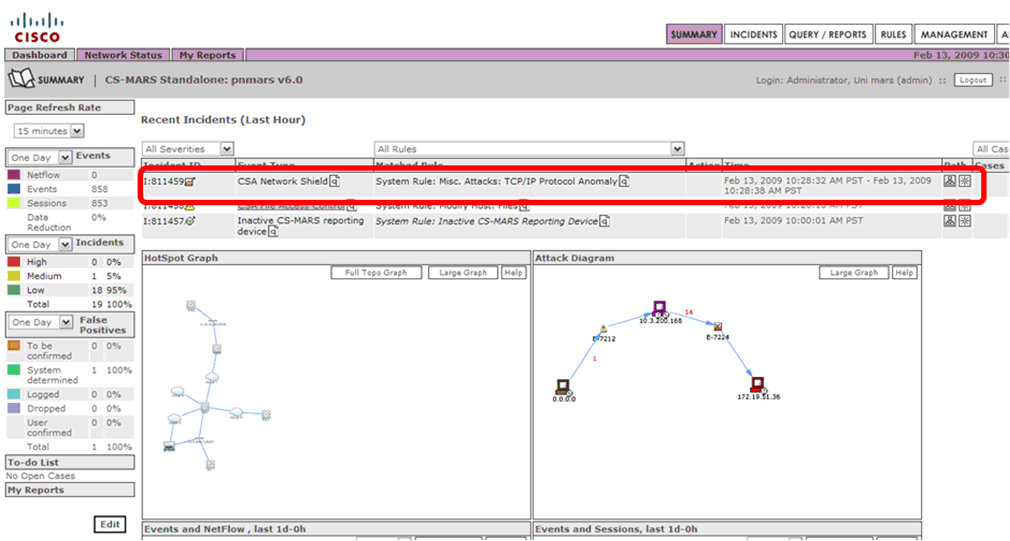Screen dimensions: 1010x541
Task: Open the False Positives One Day dropdown
Action: (x=40, y=322)
